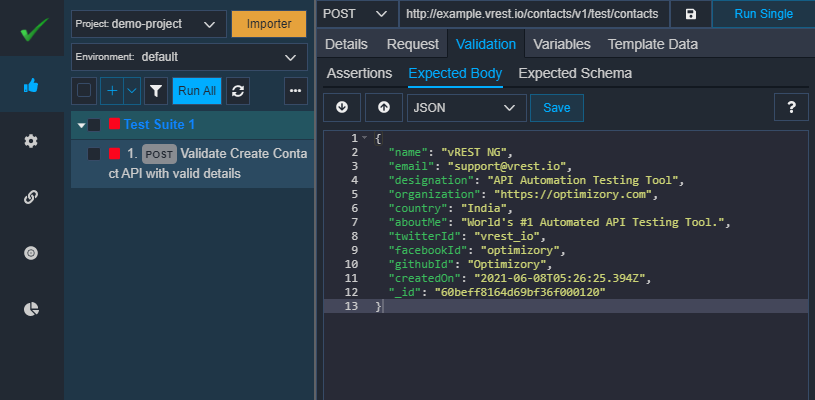The image size is (815, 400).
Task: Open the thumbs-up test cases sidebar icon
Action: click(x=31, y=85)
